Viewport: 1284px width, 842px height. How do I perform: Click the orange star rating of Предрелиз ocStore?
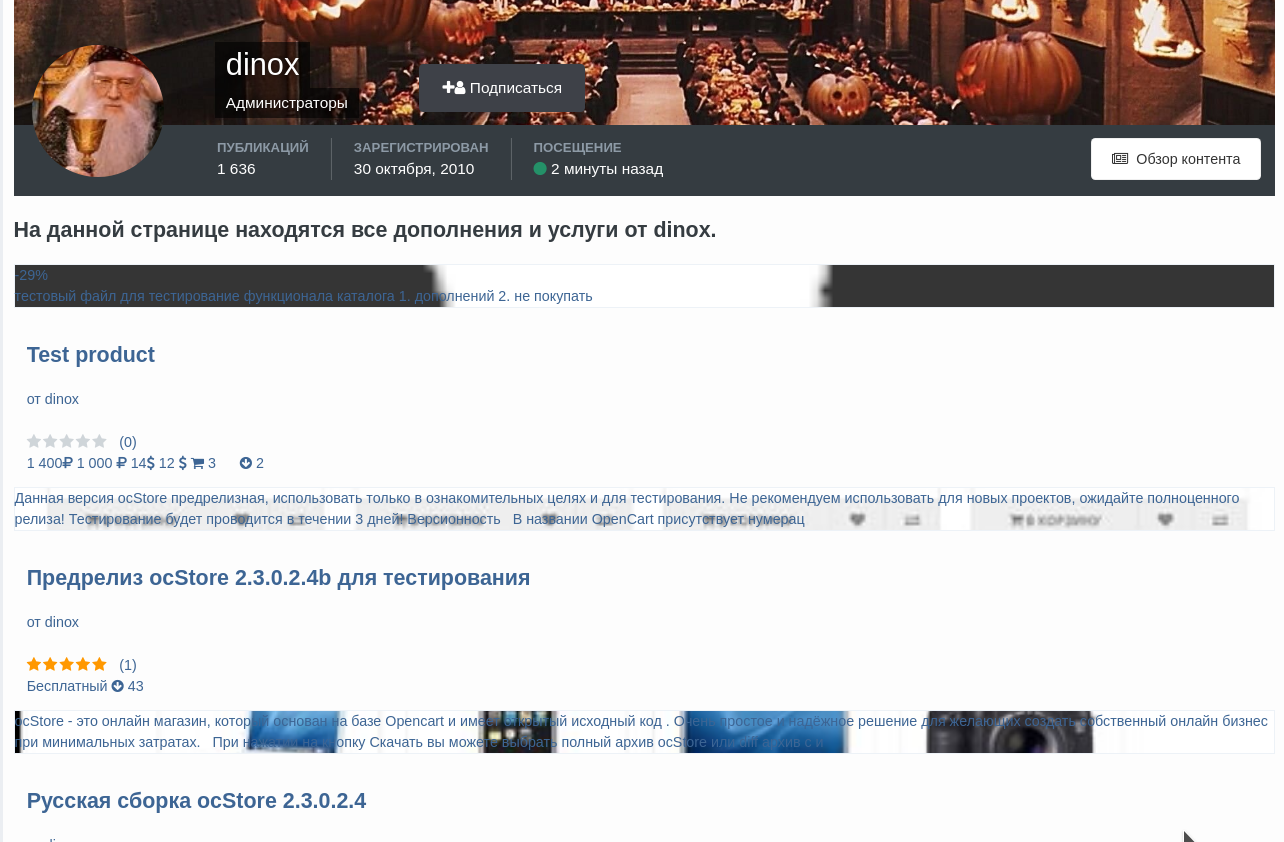click(x=67, y=664)
